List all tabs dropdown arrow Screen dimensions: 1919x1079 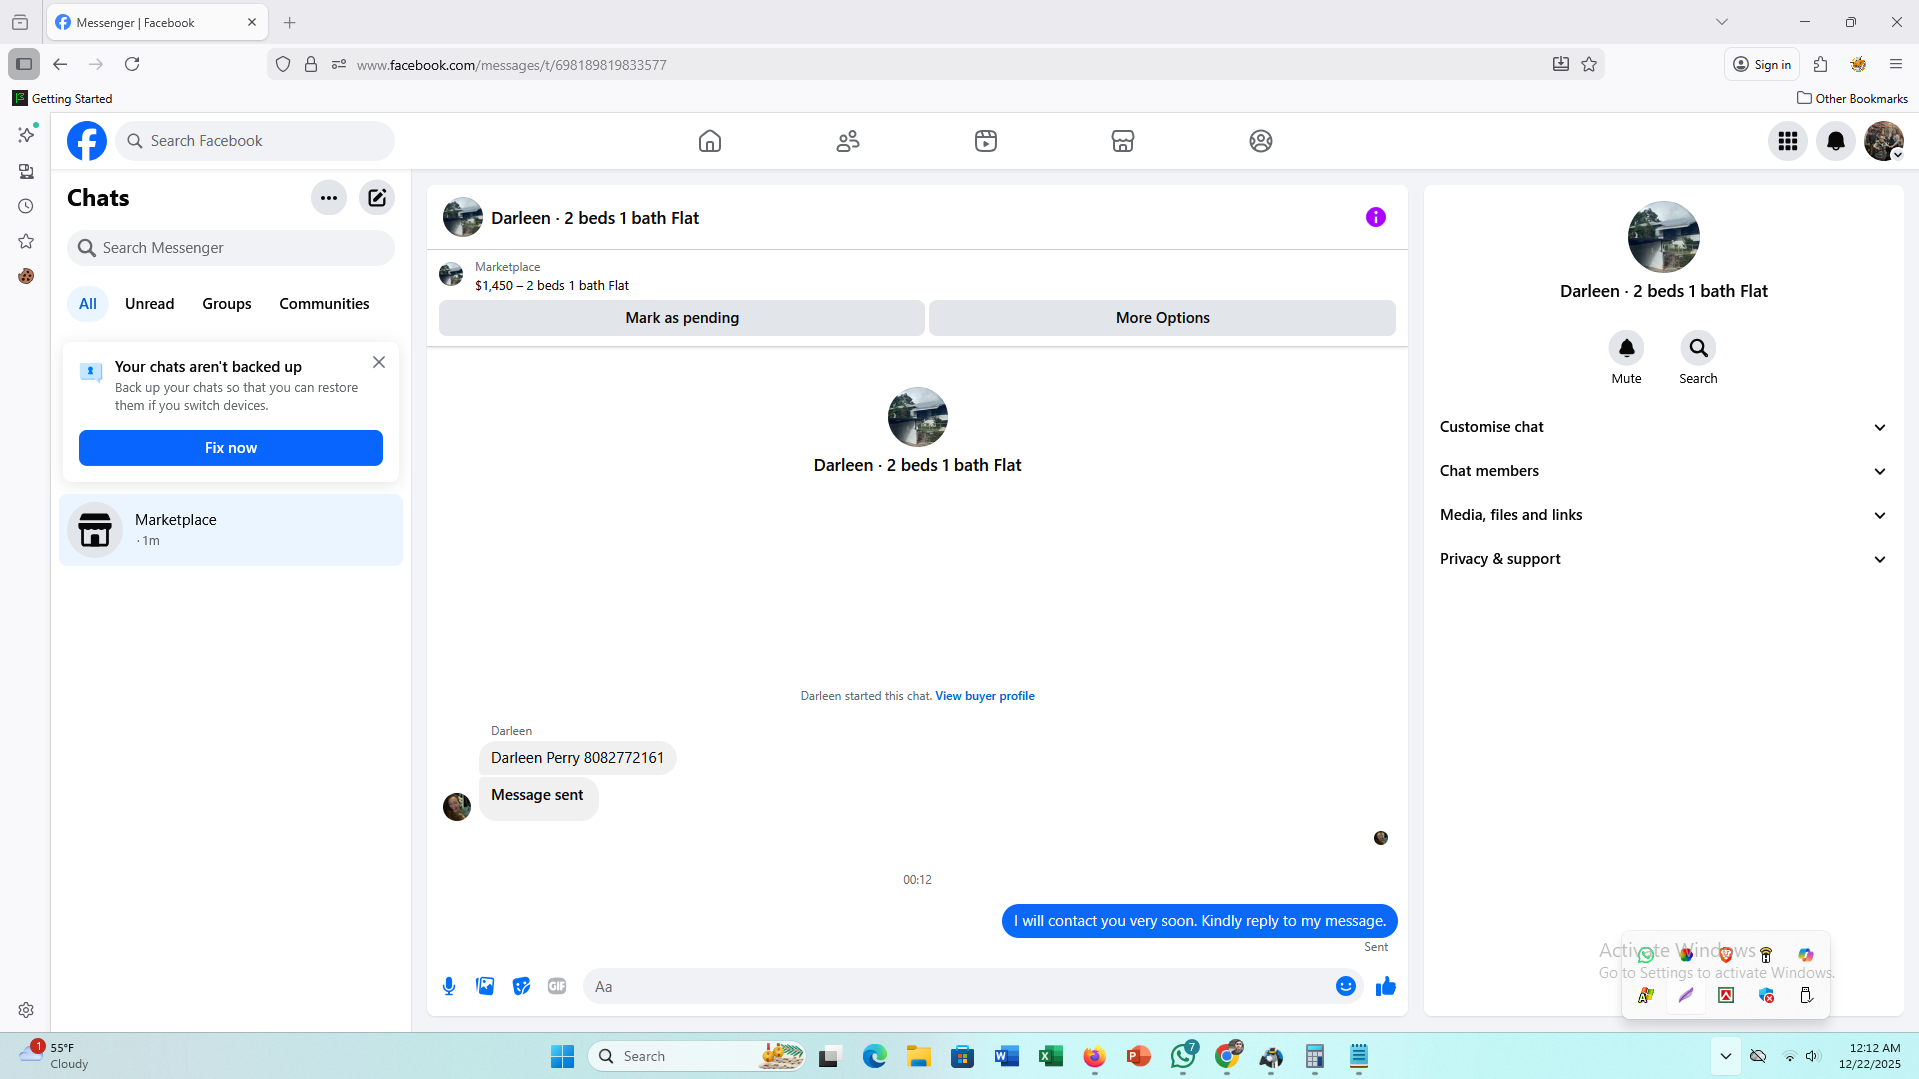click(1722, 22)
